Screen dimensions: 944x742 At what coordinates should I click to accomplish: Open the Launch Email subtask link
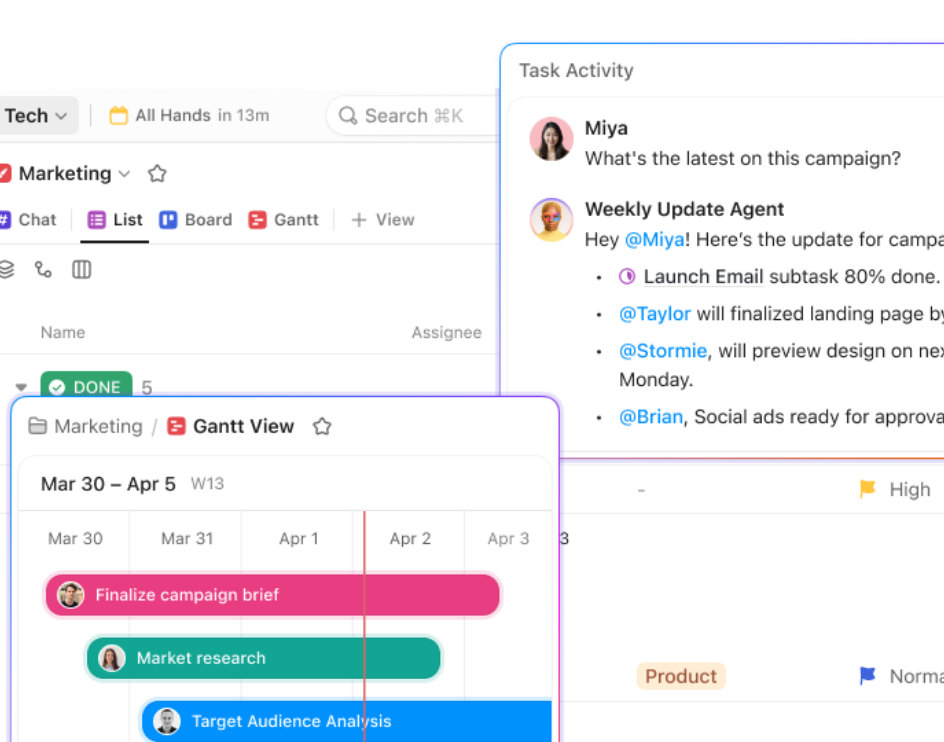[x=703, y=276]
